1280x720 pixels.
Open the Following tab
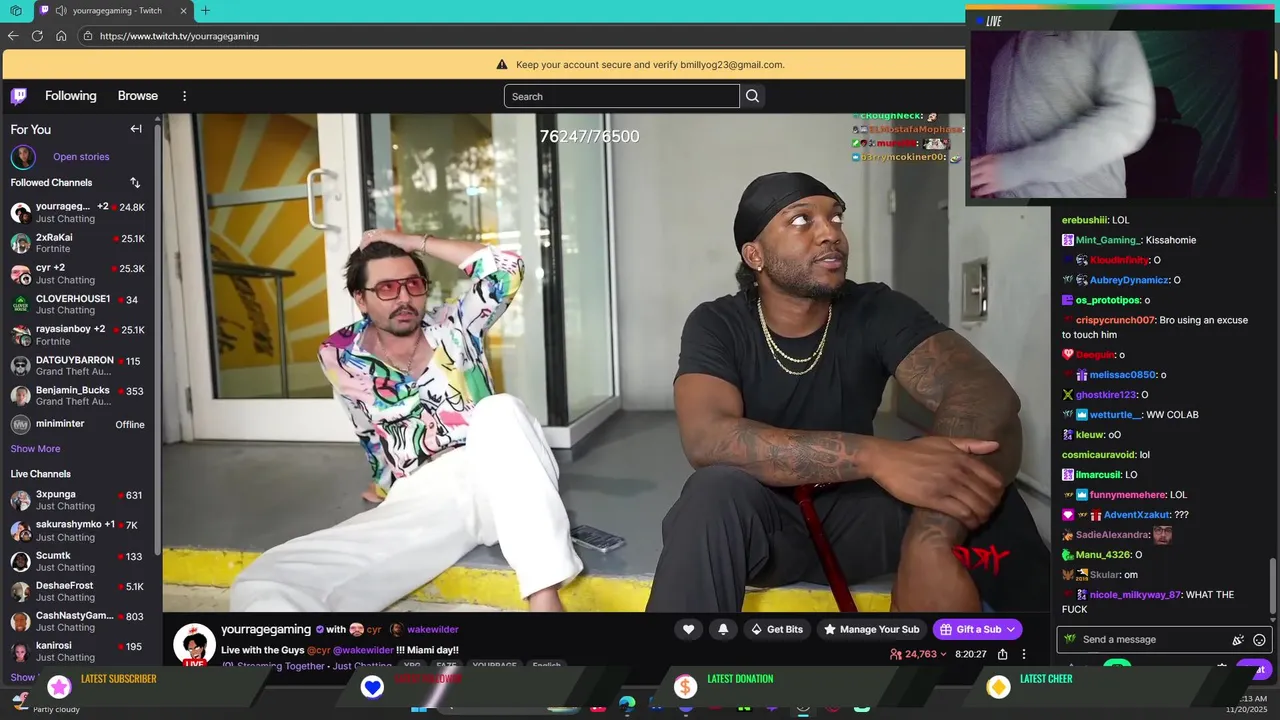tap(71, 96)
